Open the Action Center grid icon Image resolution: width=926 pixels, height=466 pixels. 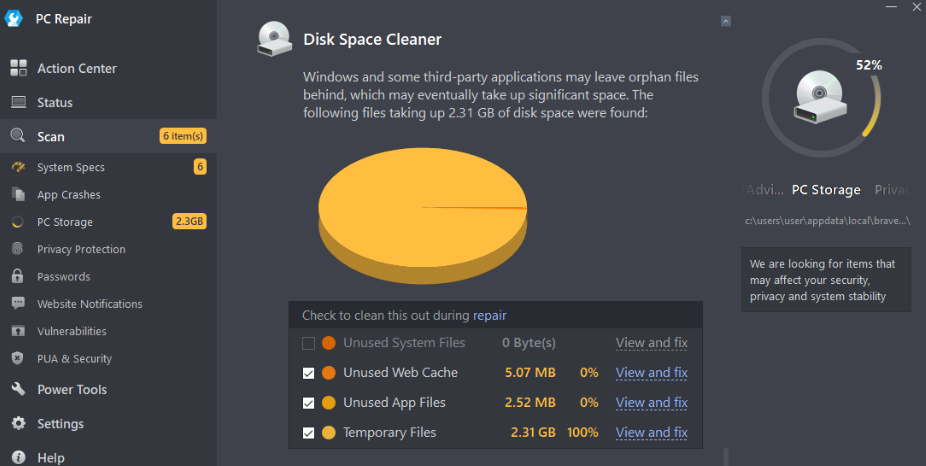click(x=18, y=68)
